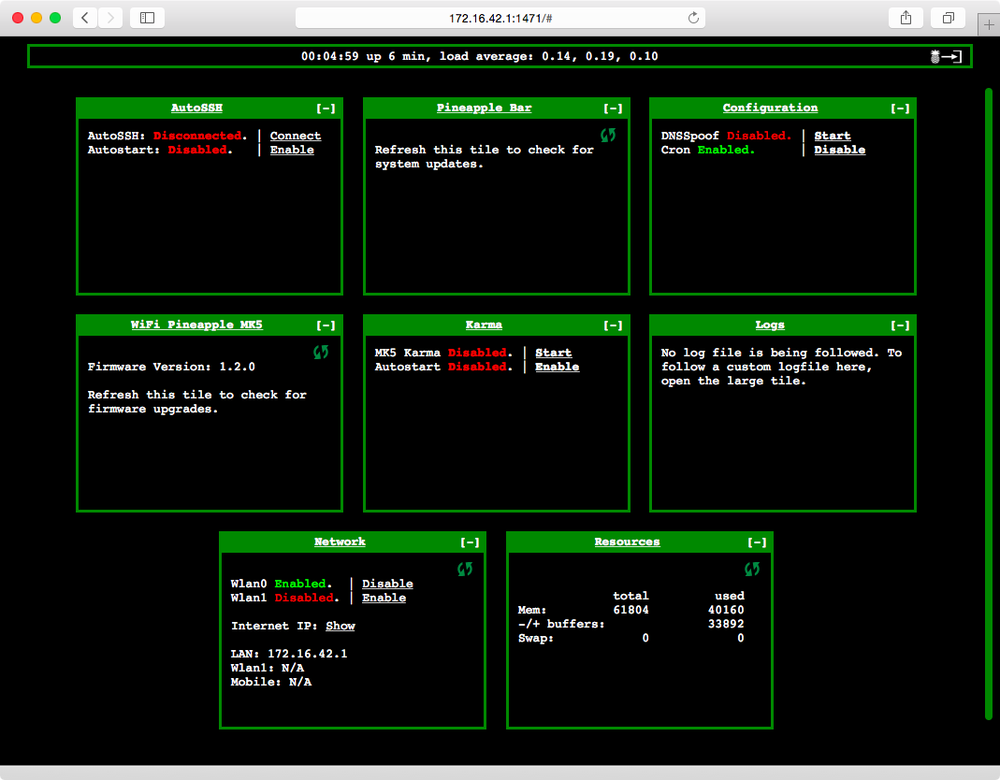Open the AutoSSH large tile
Image resolution: width=1000 pixels, height=780 pixels.
[x=196, y=108]
